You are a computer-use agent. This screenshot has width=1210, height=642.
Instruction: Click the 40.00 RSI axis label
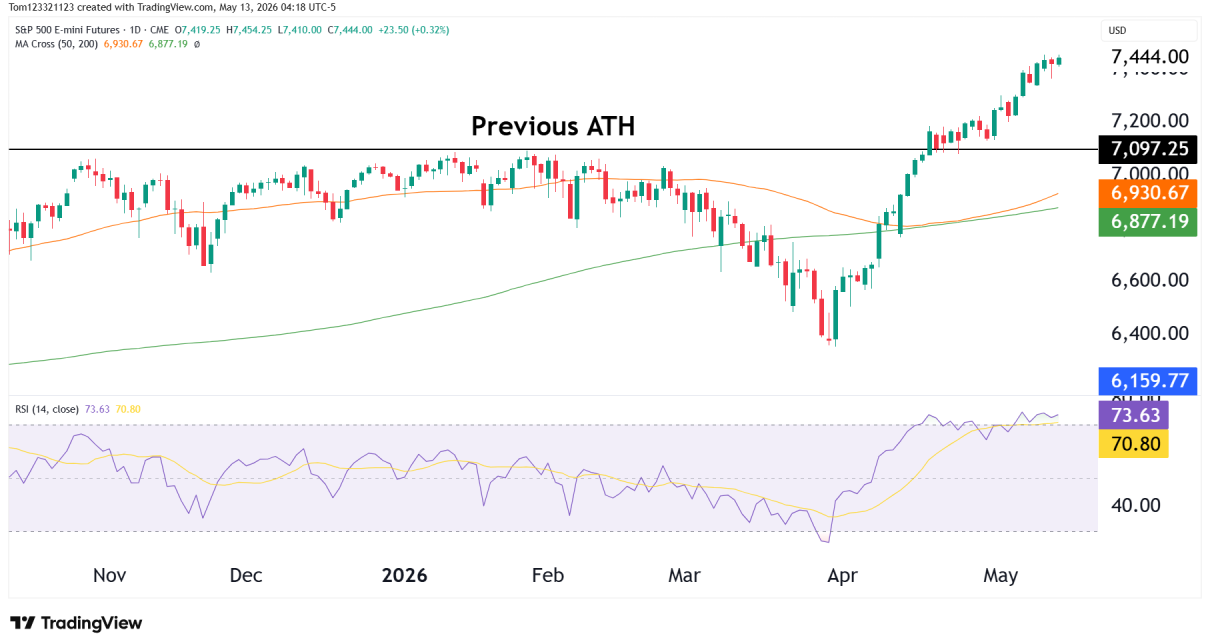1136,505
